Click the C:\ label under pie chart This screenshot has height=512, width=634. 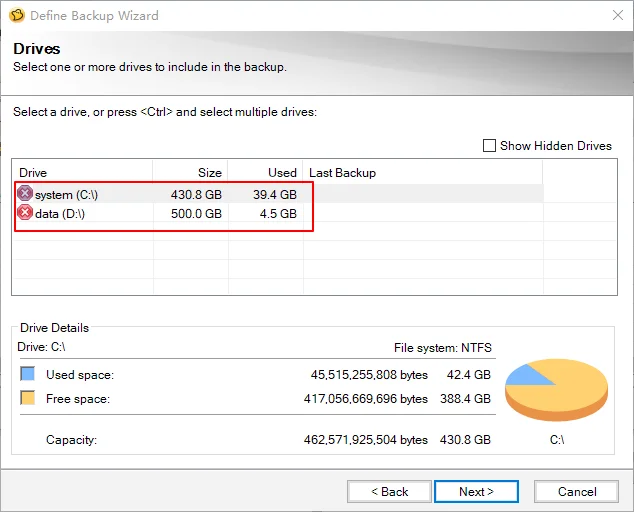(557, 440)
